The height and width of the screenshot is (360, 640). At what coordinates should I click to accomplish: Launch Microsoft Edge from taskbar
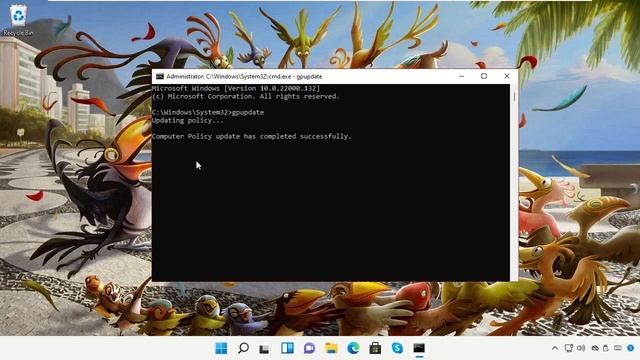click(x=353, y=348)
